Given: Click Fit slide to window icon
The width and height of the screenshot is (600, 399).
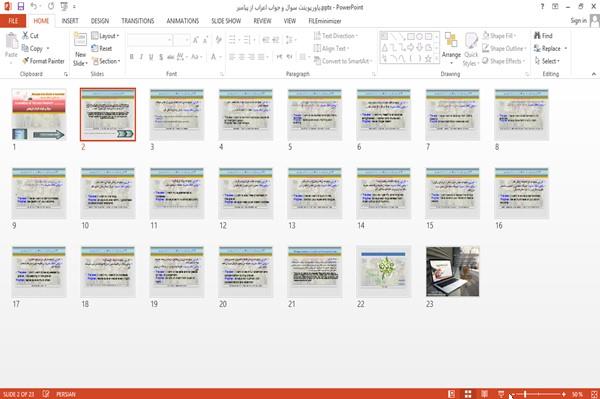Looking at the screenshot, I should (594, 394).
